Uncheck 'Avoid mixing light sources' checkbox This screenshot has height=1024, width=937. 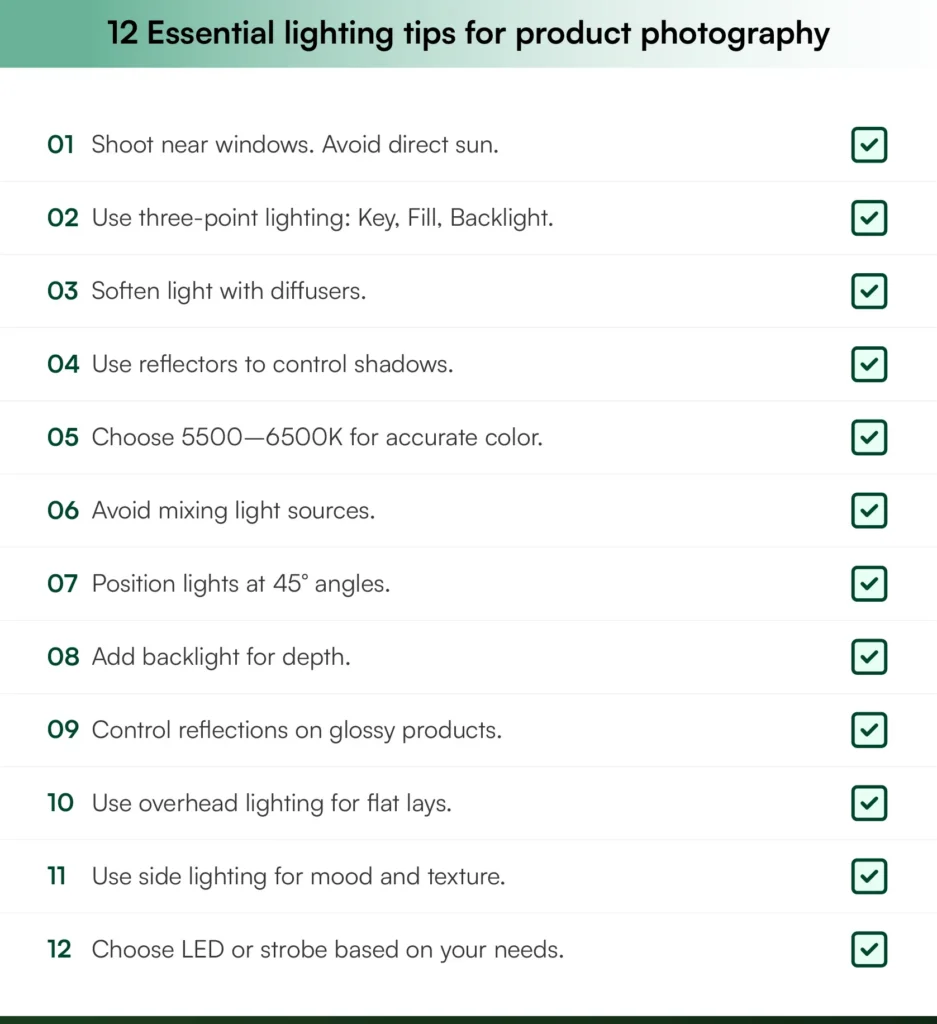click(869, 510)
